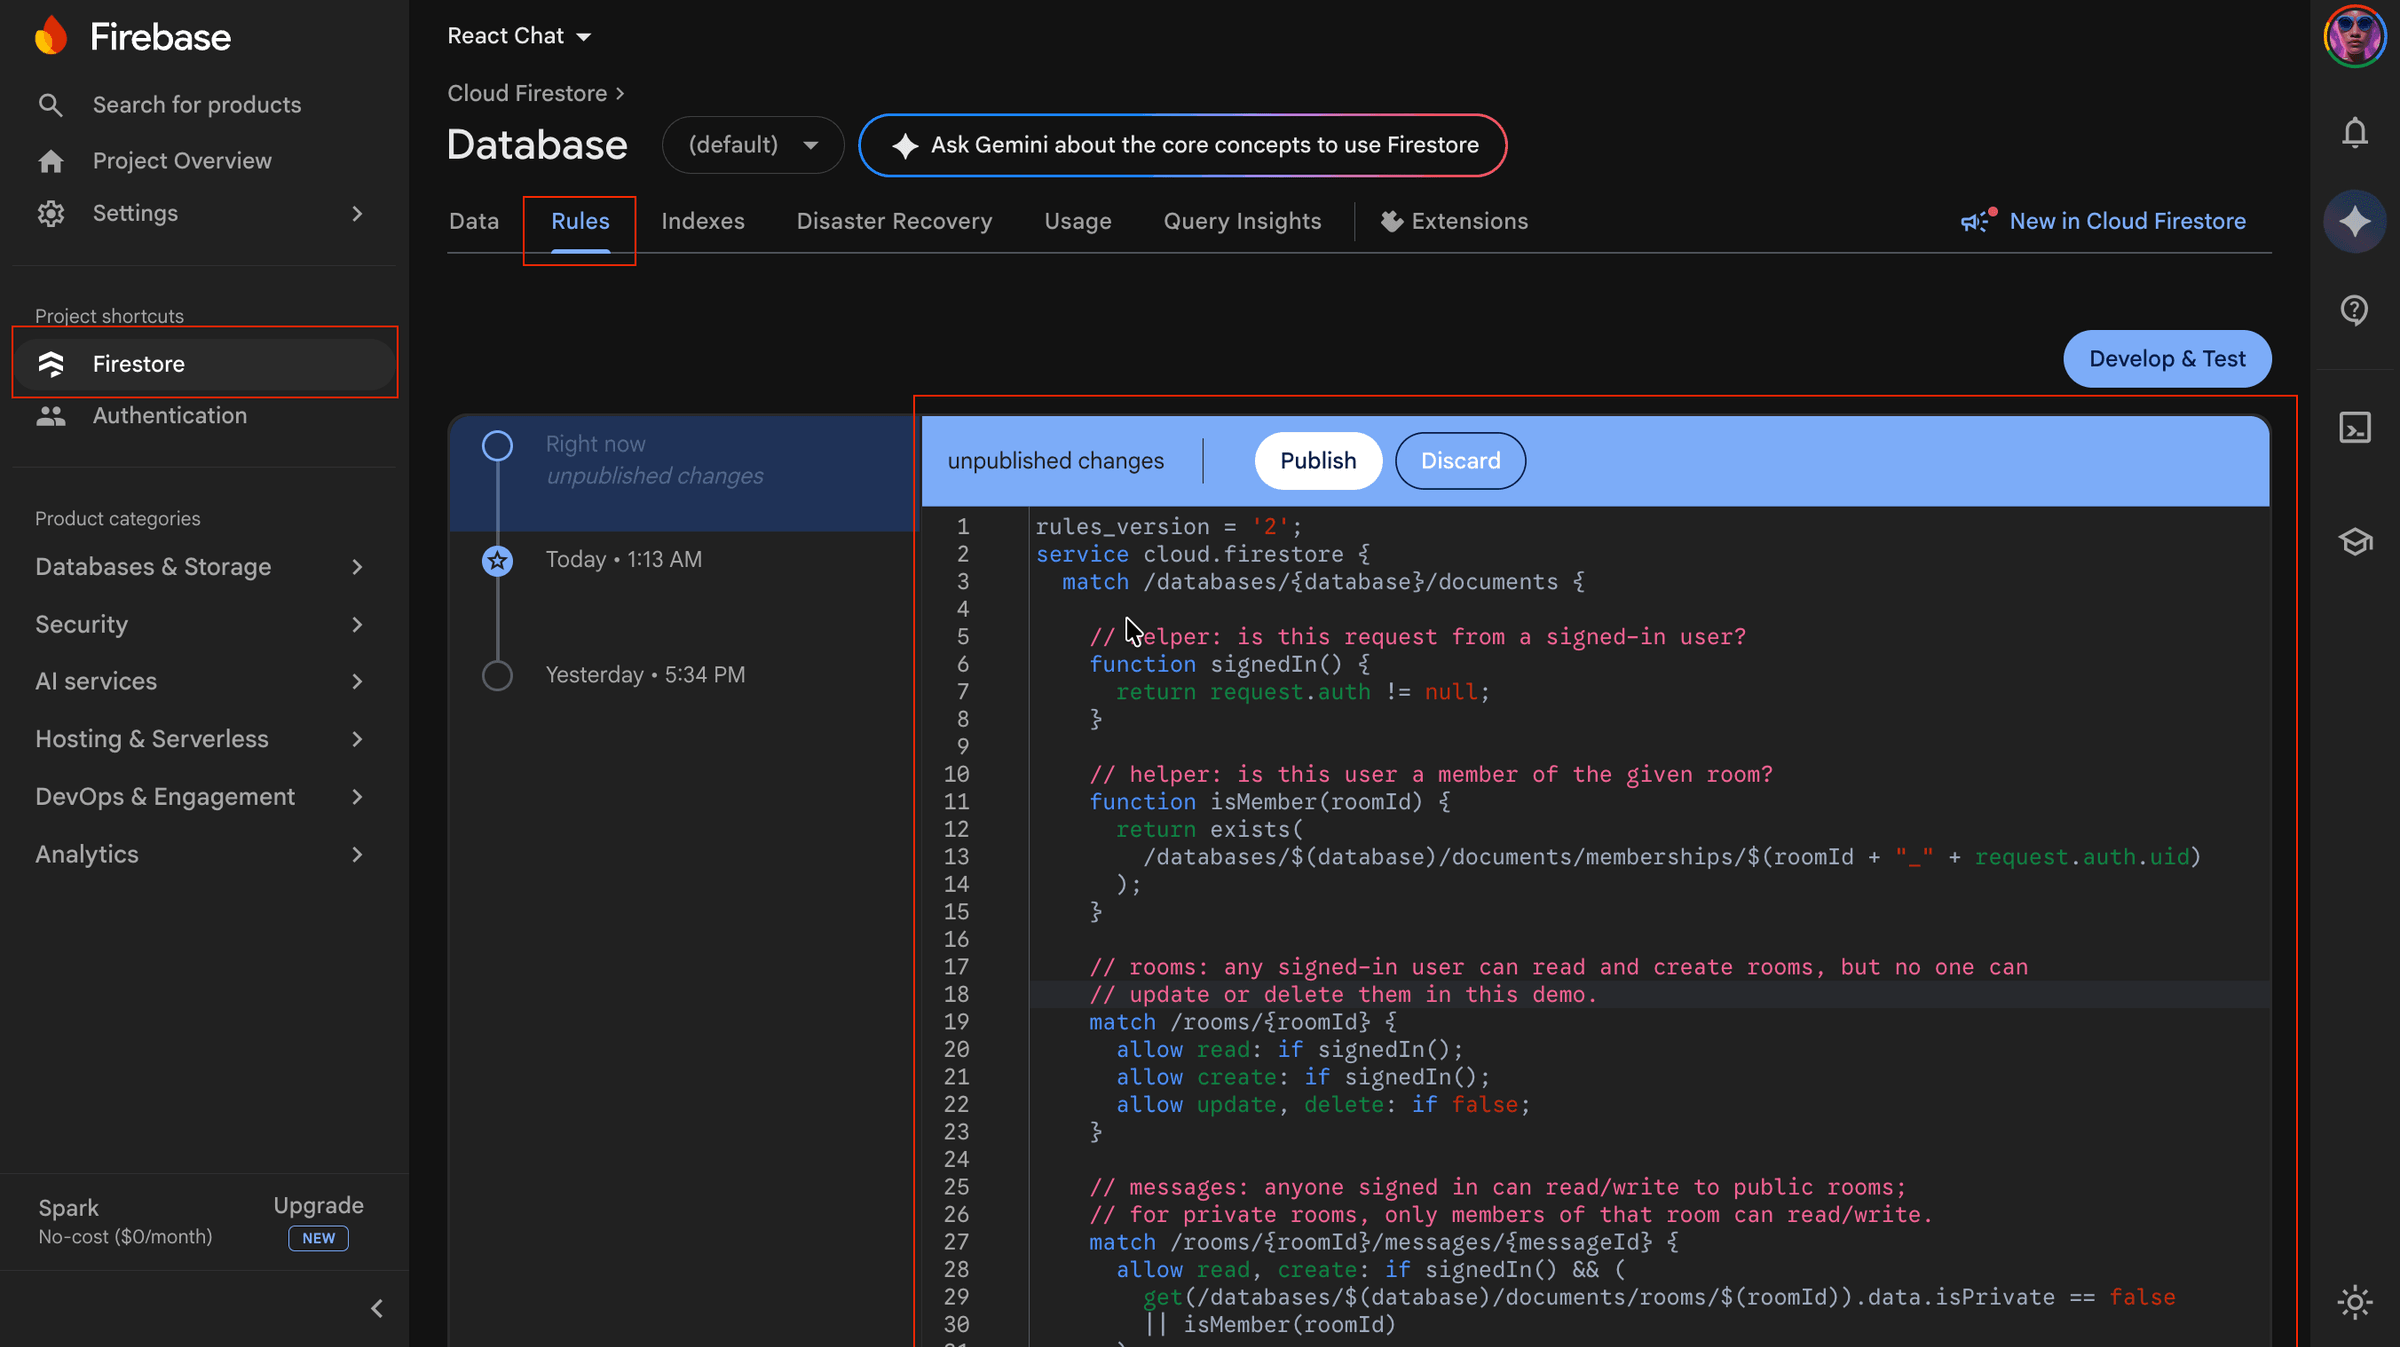Click code line 1 rules_version
2400x1347 pixels.
click(1168, 527)
